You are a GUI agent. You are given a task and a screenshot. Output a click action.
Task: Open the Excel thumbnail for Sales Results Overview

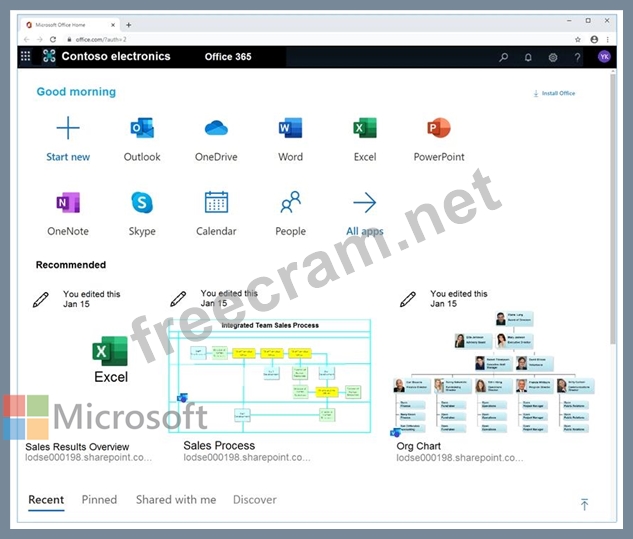pyautogui.click(x=111, y=359)
